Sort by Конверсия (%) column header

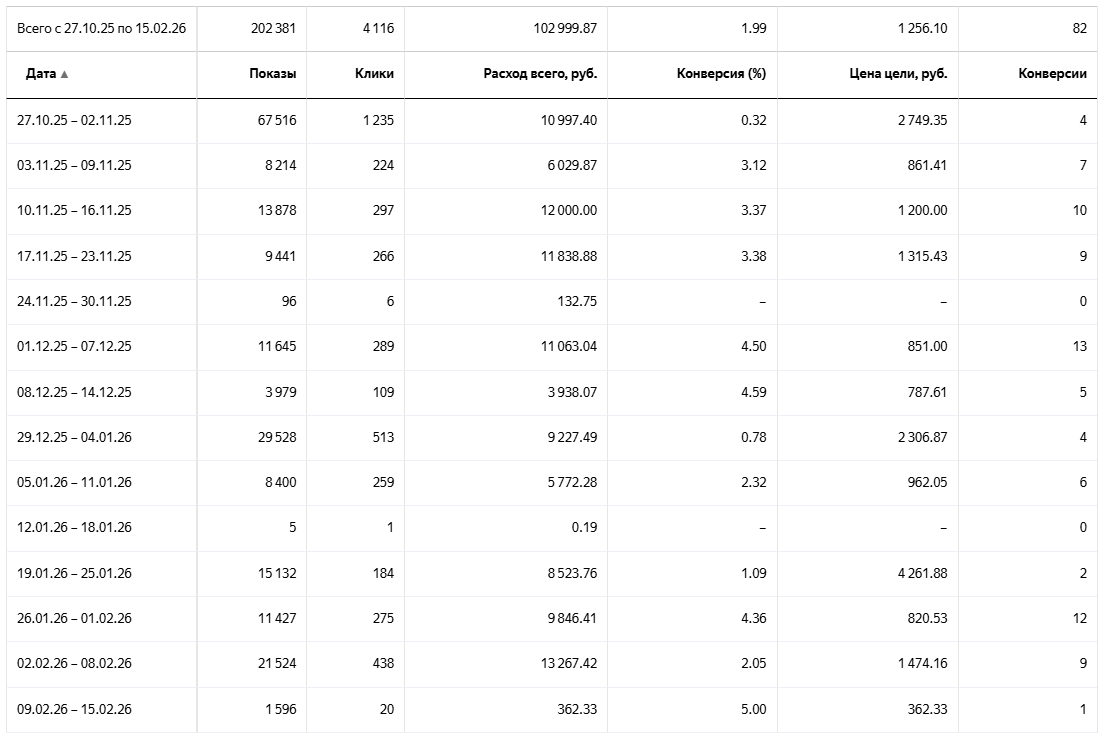pos(721,74)
